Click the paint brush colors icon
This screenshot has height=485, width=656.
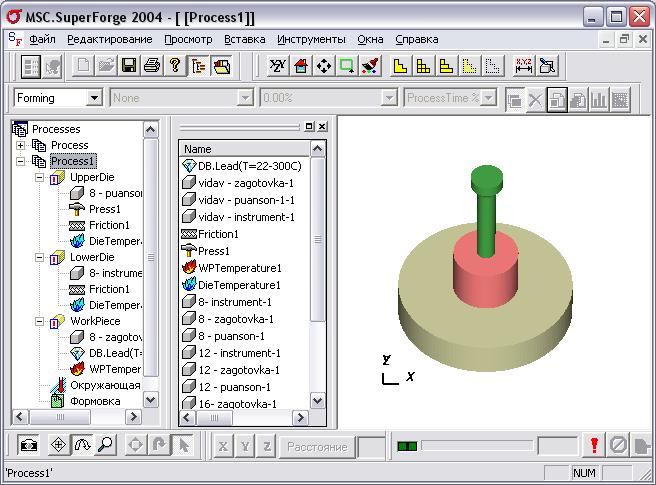tap(370, 66)
